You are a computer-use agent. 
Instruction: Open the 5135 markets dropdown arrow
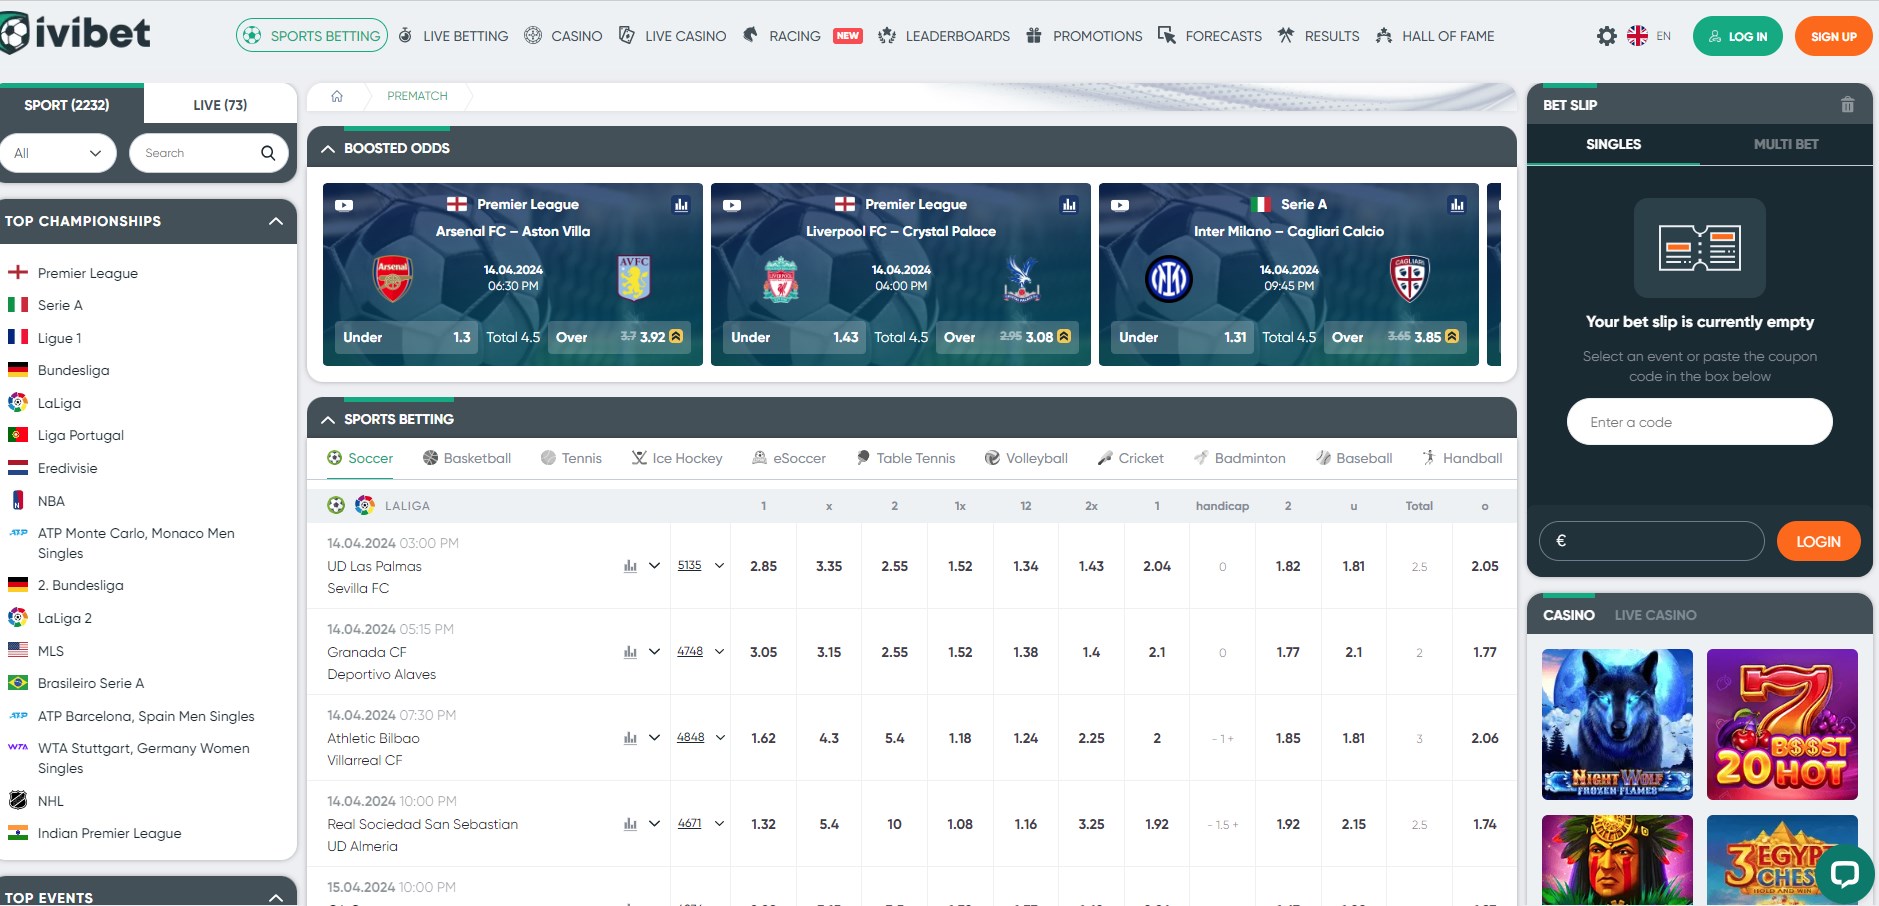point(719,566)
